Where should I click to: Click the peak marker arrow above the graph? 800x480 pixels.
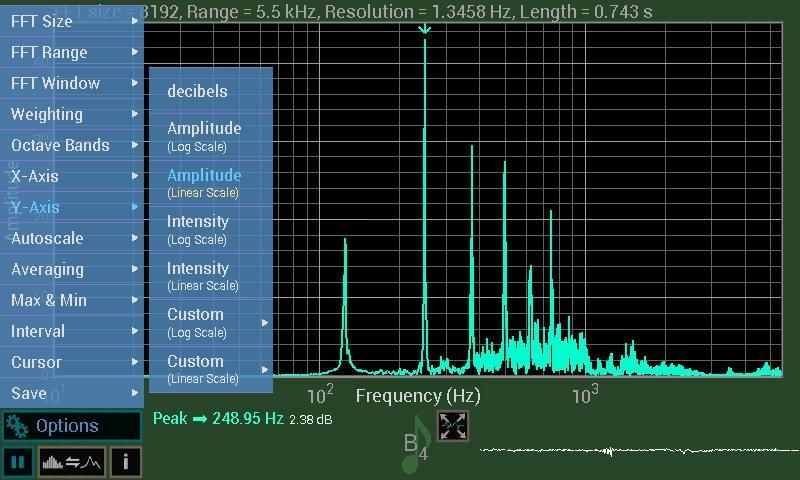(424, 29)
